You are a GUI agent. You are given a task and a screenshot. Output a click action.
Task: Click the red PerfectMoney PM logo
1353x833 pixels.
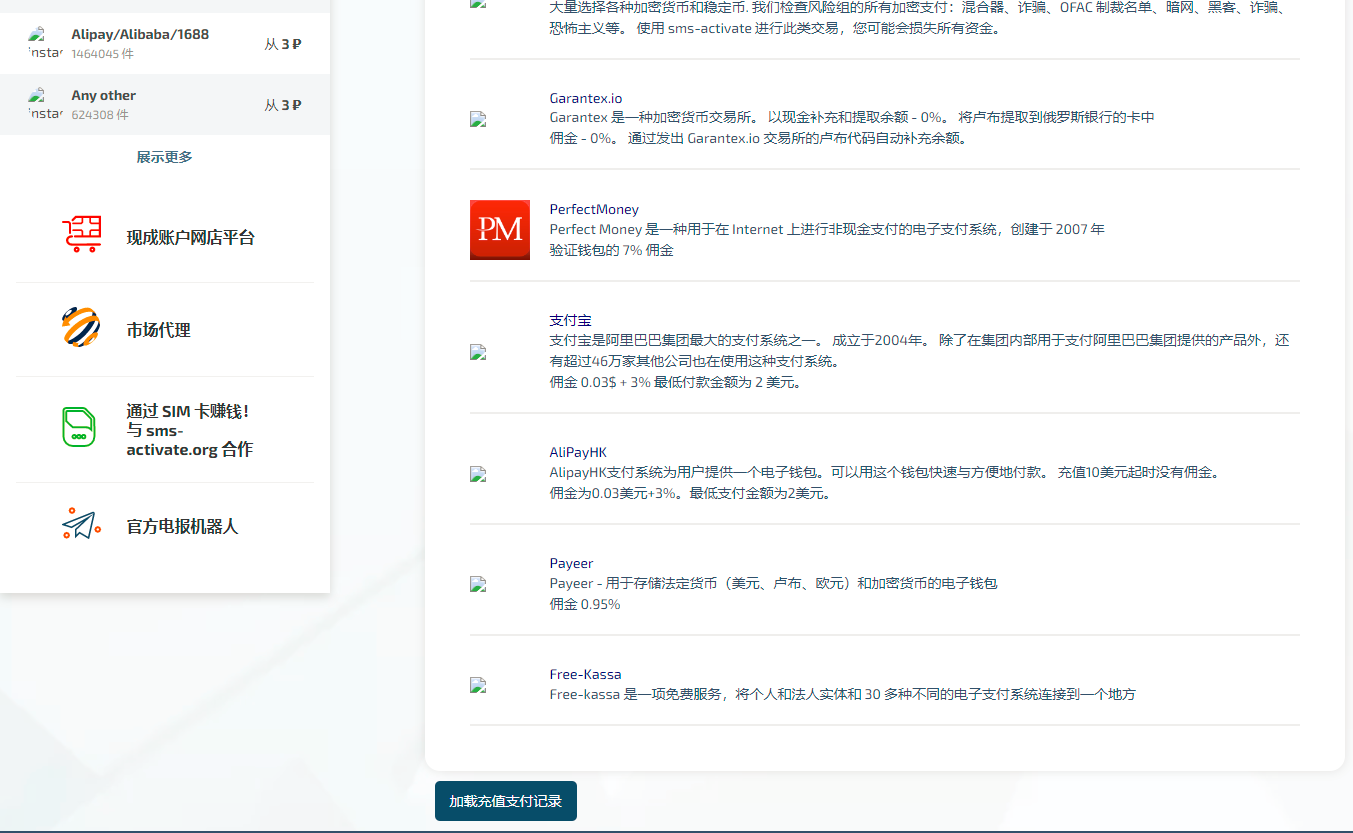click(499, 230)
